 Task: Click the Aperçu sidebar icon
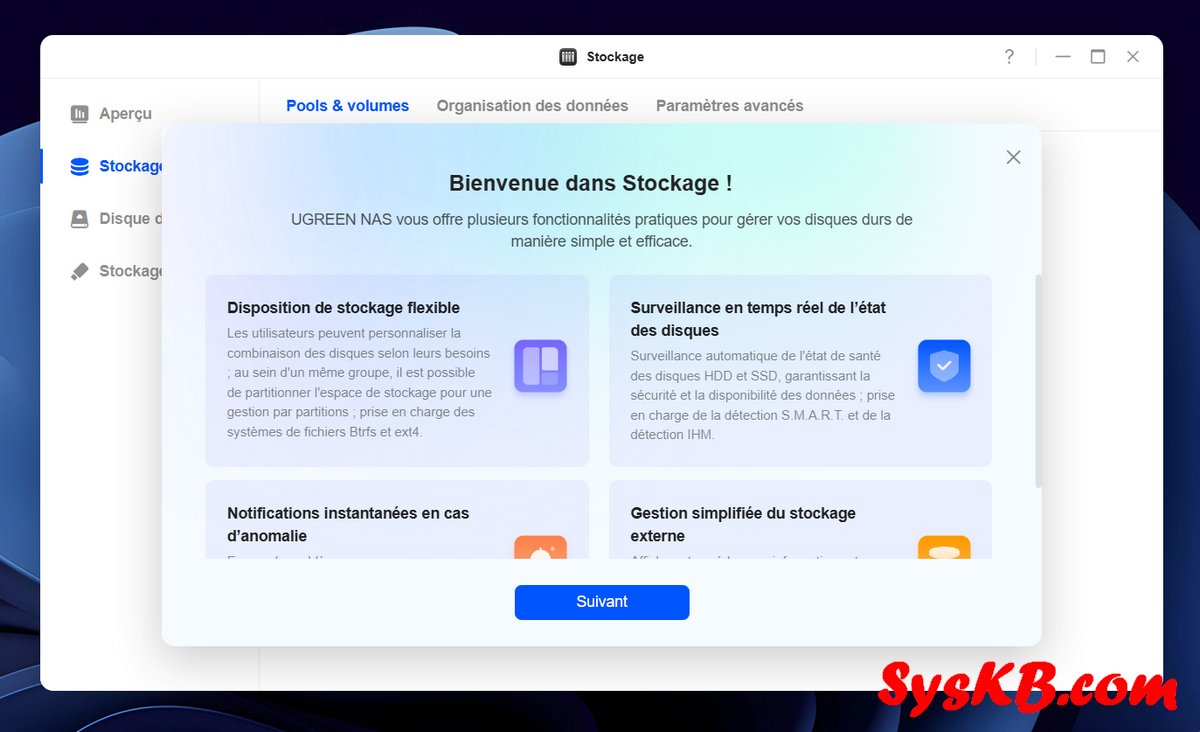pos(80,114)
